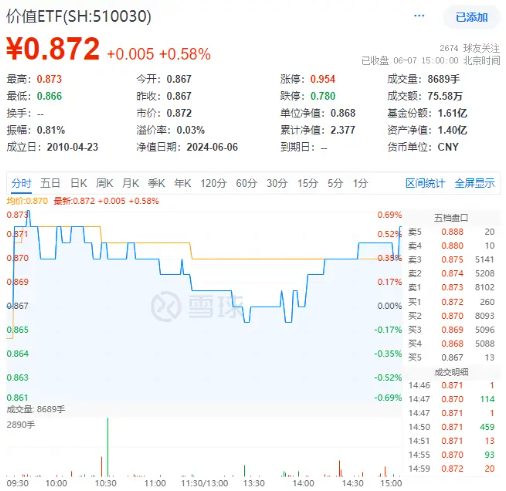Click the 14:55 trade detail row

pyautogui.click(x=451, y=455)
